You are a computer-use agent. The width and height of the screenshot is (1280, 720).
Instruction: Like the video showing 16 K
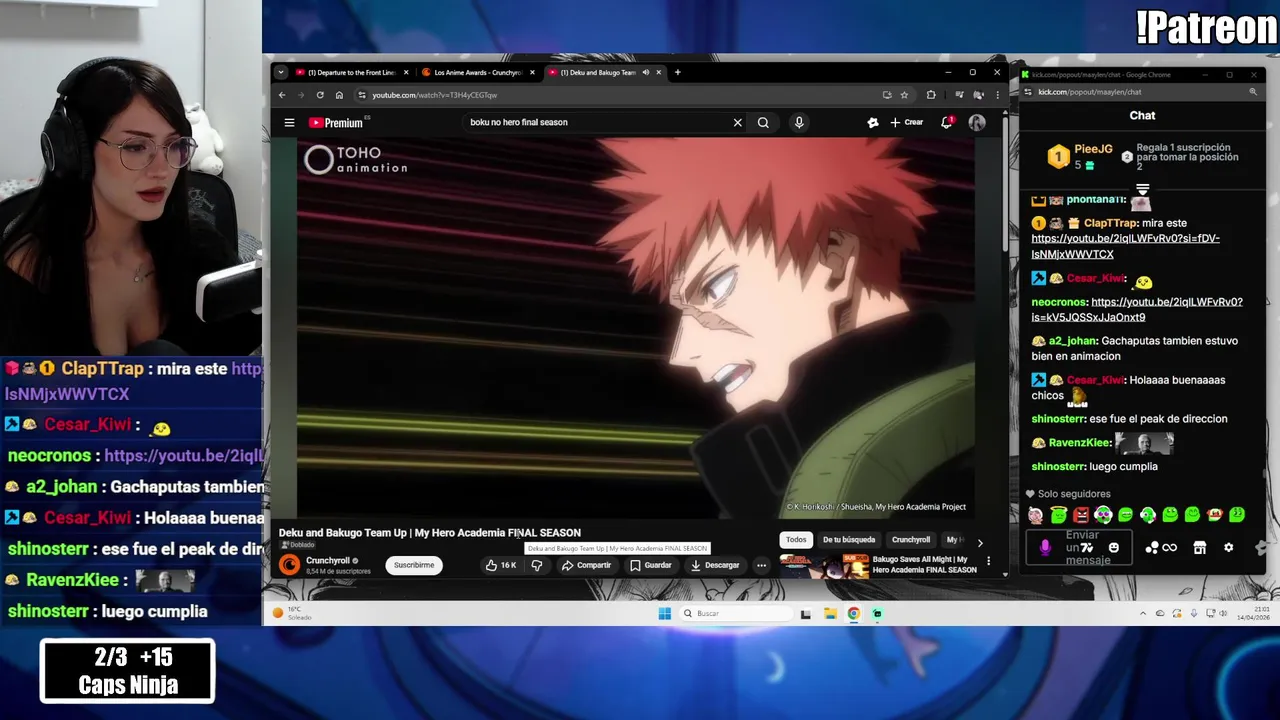click(x=501, y=565)
